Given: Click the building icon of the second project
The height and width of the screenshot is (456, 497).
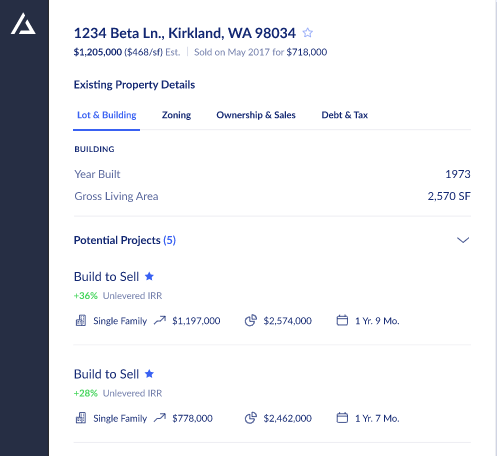Looking at the screenshot, I should point(81,418).
